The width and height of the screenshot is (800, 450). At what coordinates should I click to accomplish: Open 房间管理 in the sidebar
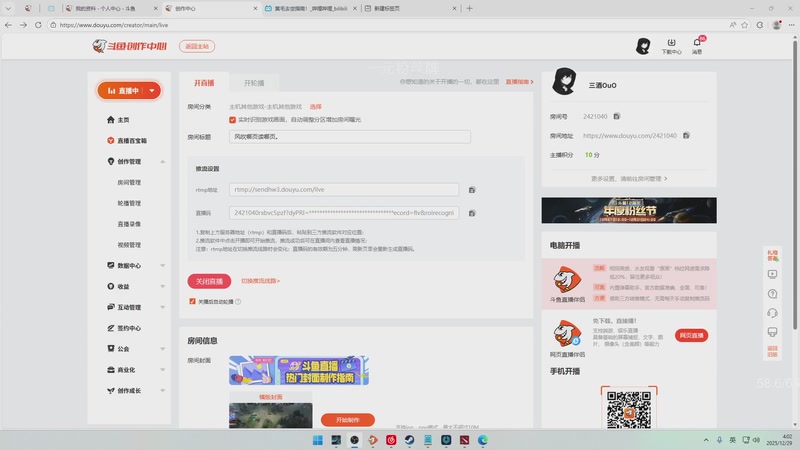pos(129,182)
